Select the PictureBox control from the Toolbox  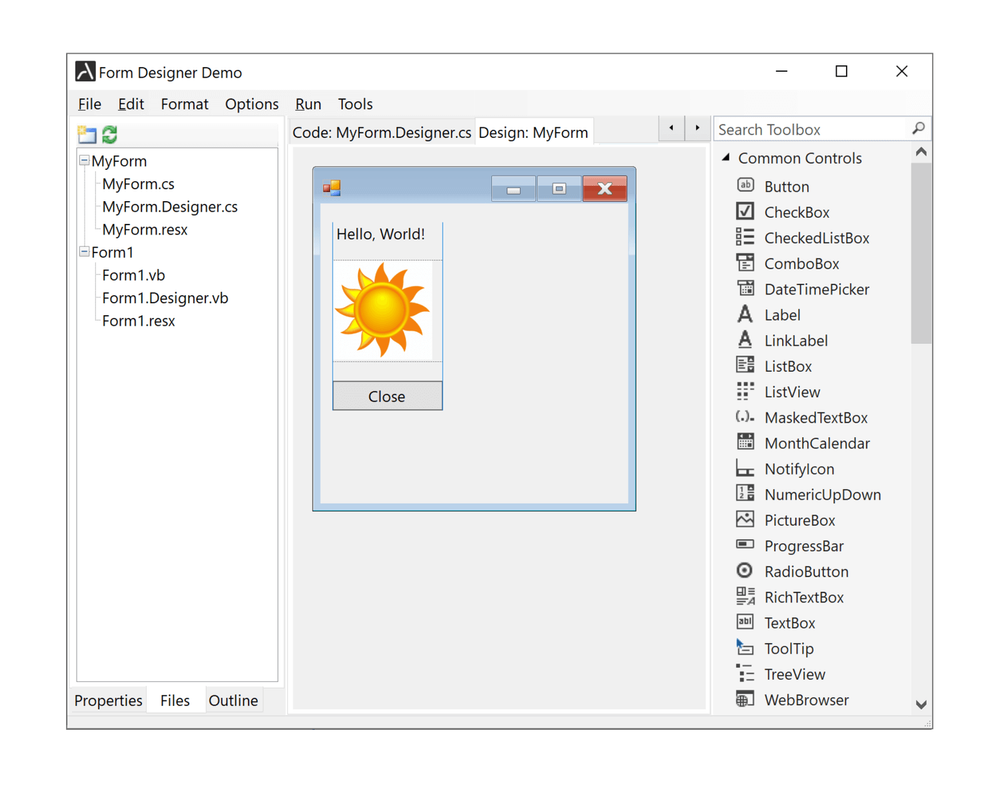tap(799, 520)
